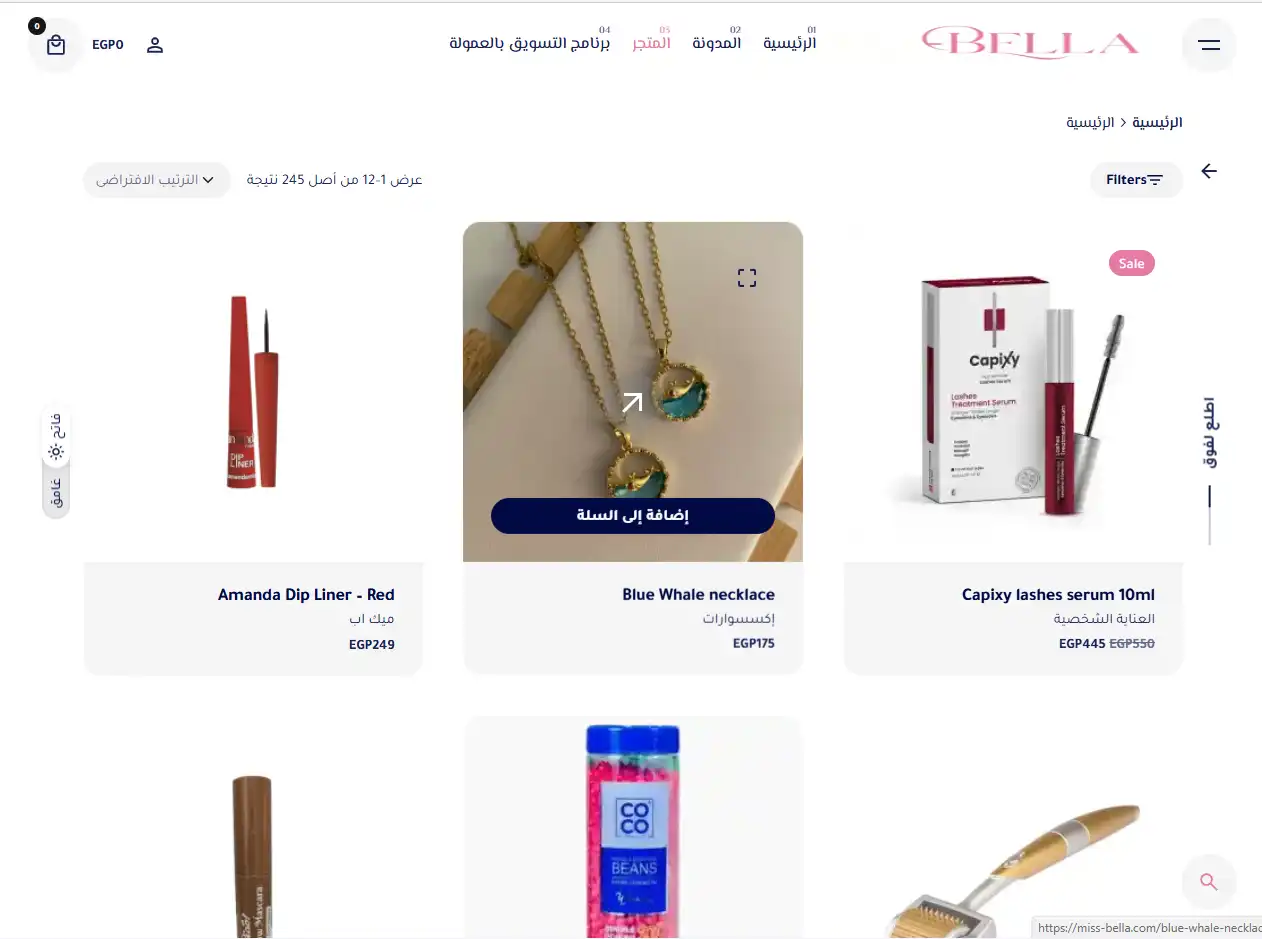Screen dimensions: 1262x939
Task: Switch to light mode (فاتح) toggle
Action: click(x=56, y=436)
